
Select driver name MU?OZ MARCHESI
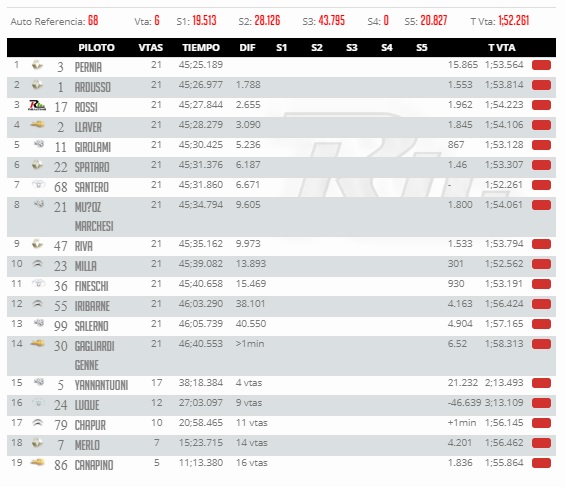click(x=94, y=216)
